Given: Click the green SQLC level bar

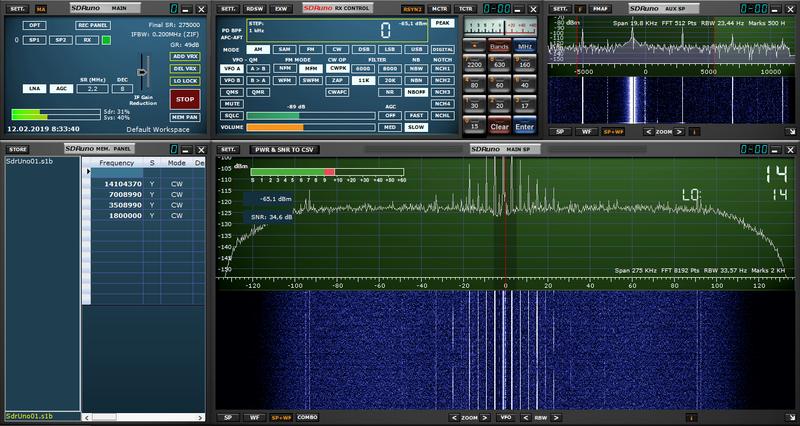Looking at the screenshot, I should click(272, 116).
